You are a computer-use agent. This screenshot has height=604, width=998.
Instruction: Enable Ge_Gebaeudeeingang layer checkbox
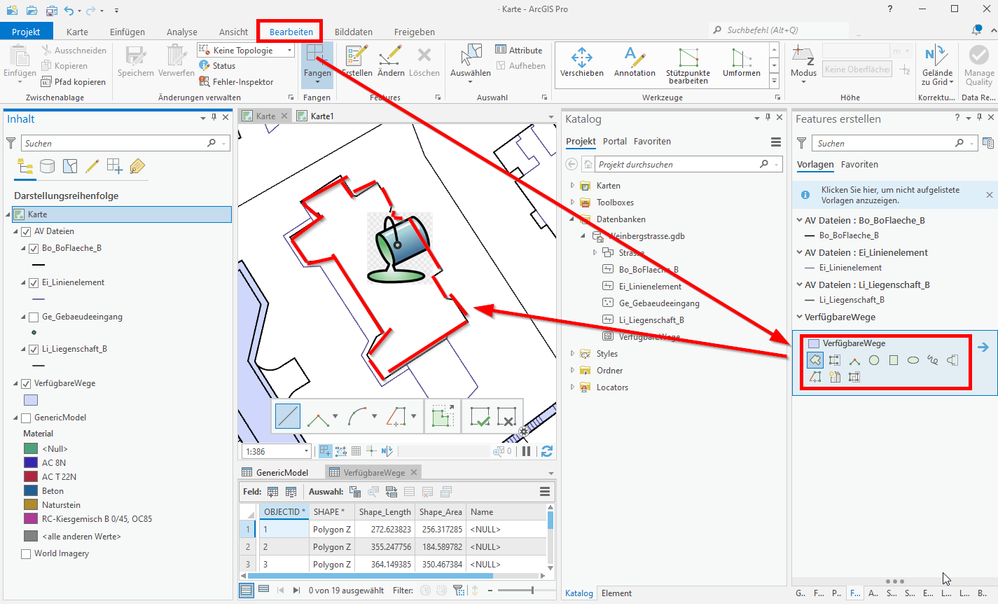point(34,317)
